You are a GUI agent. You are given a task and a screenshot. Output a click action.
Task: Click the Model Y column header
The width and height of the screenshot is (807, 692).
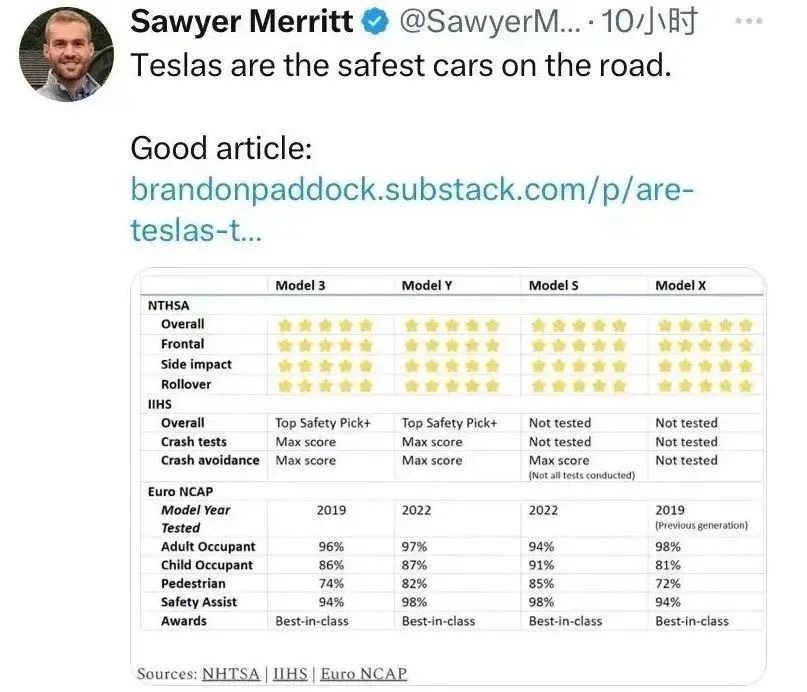(x=427, y=286)
